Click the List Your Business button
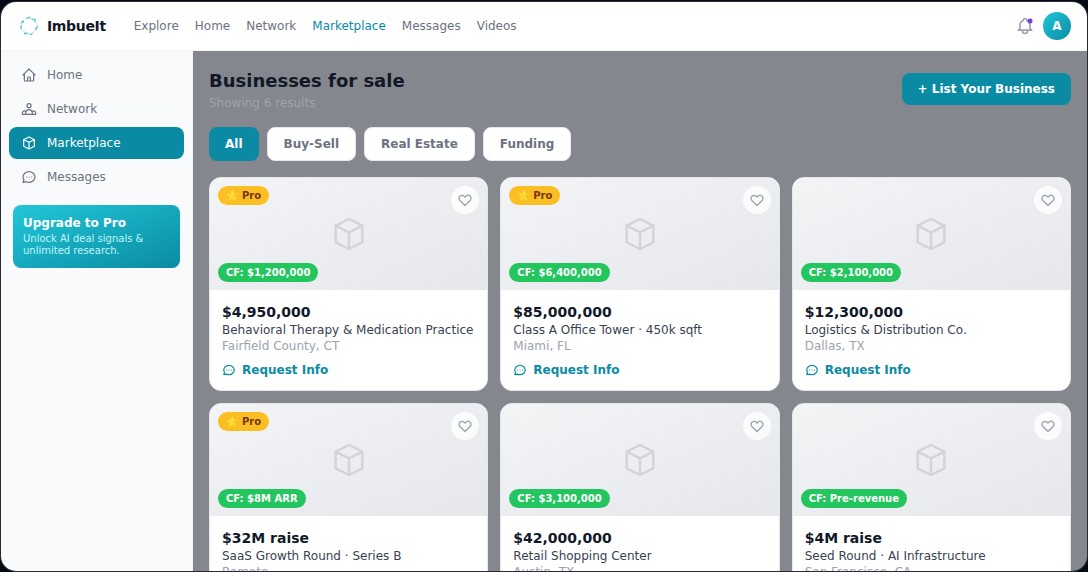Screen dimensions: 1088x572 pos(986,89)
